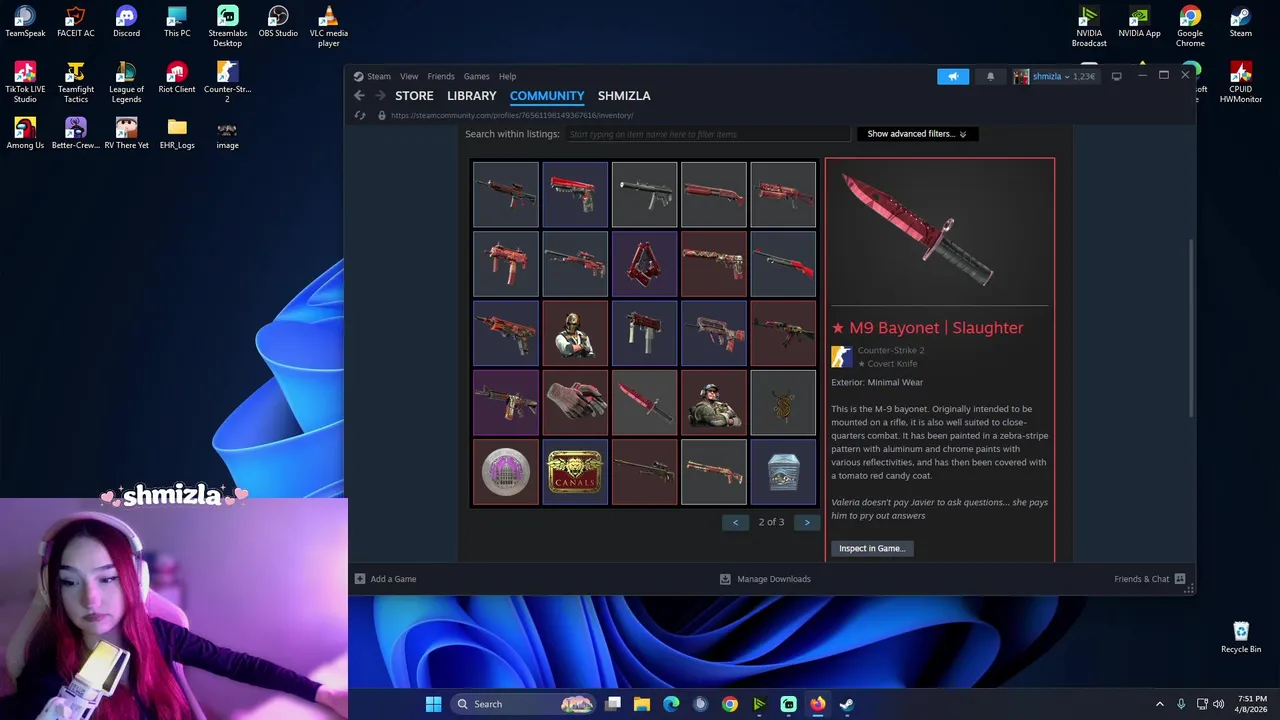
Task: Open OBS Studio desktop icon
Action: (x=278, y=22)
